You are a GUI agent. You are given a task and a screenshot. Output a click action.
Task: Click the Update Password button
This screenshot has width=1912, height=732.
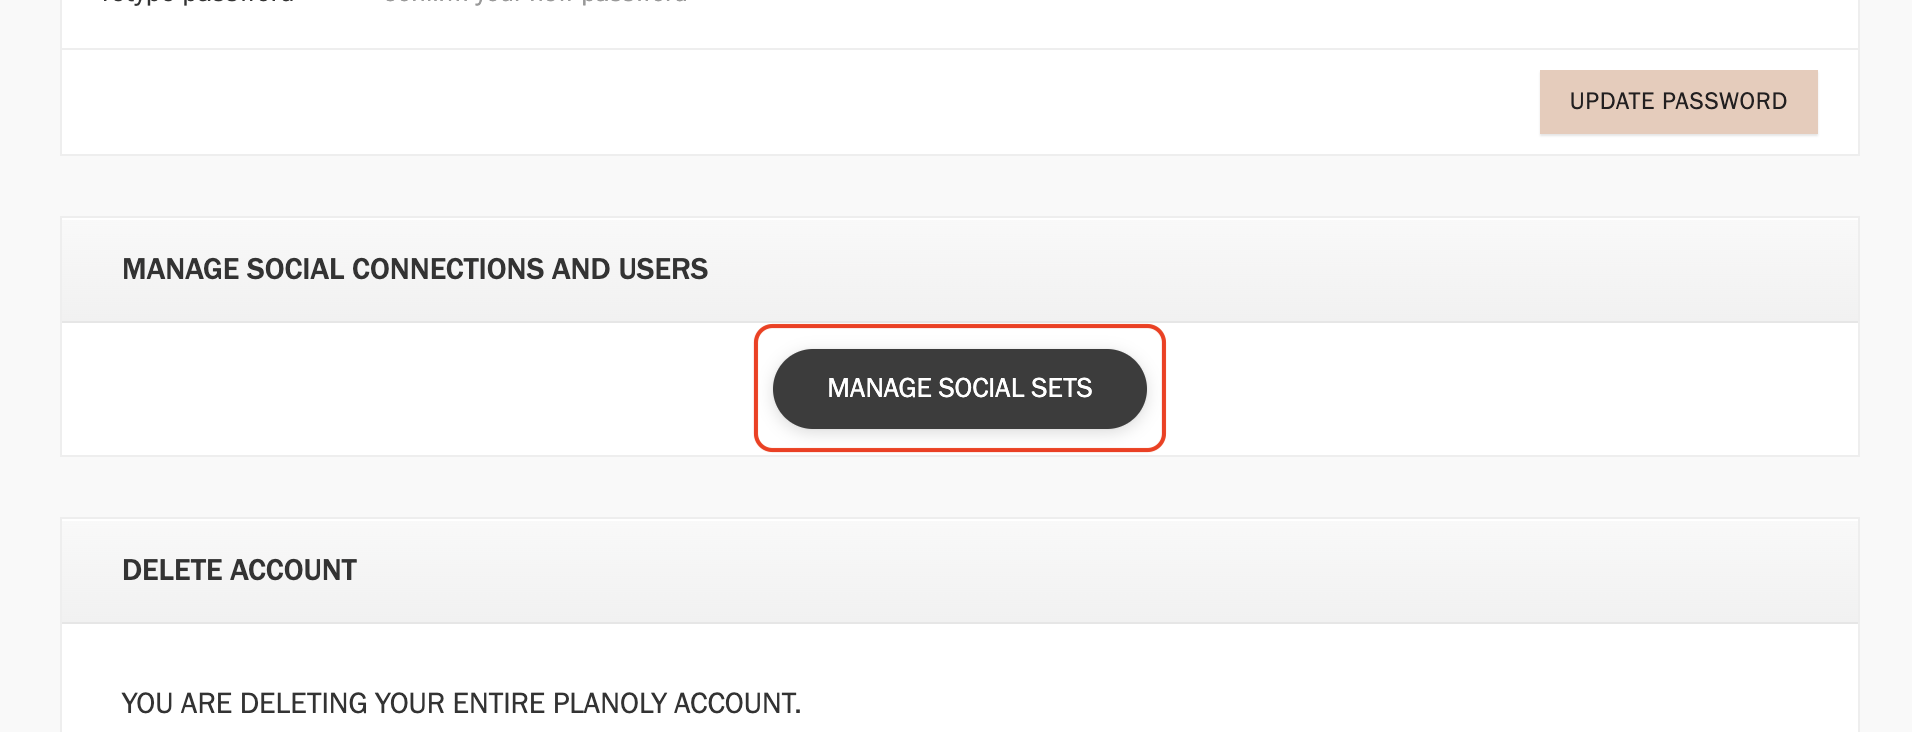1677,101
